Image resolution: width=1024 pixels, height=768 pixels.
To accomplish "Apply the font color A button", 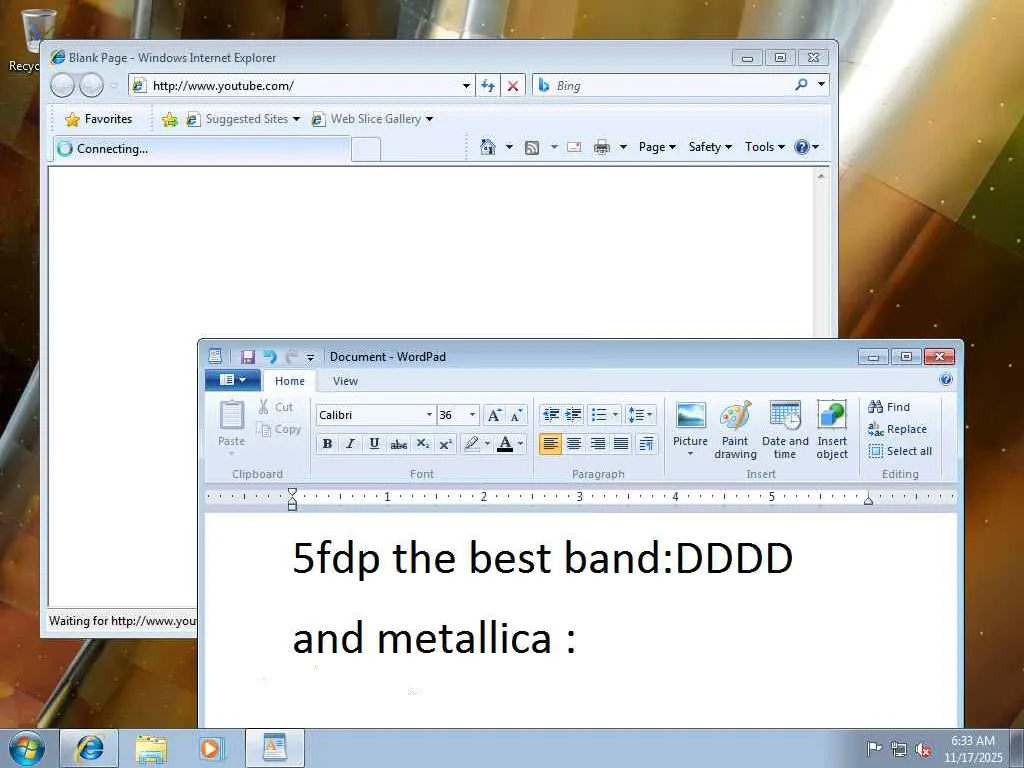I will click(x=505, y=444).
